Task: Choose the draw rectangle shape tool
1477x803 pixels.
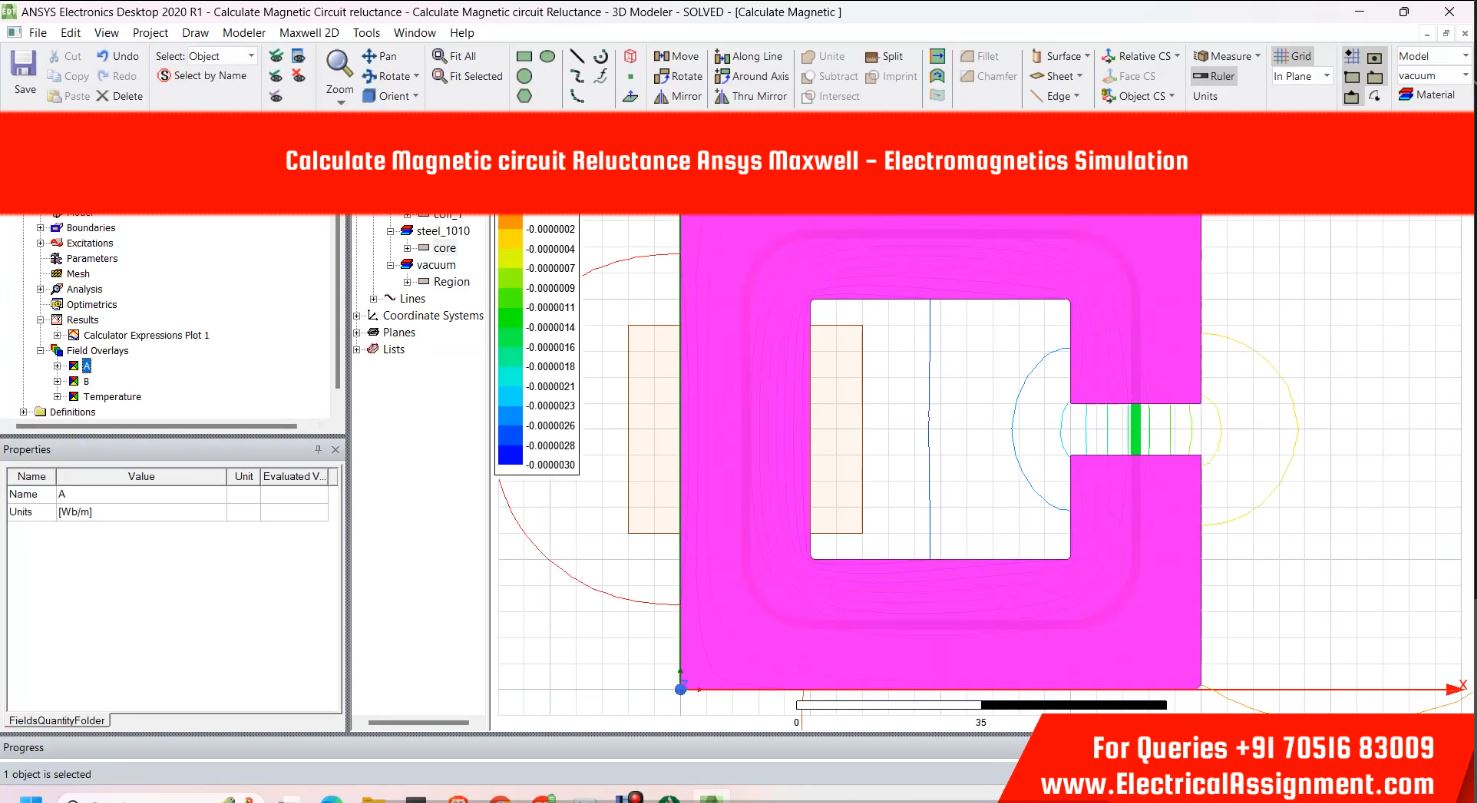Action: pos(524,56)
